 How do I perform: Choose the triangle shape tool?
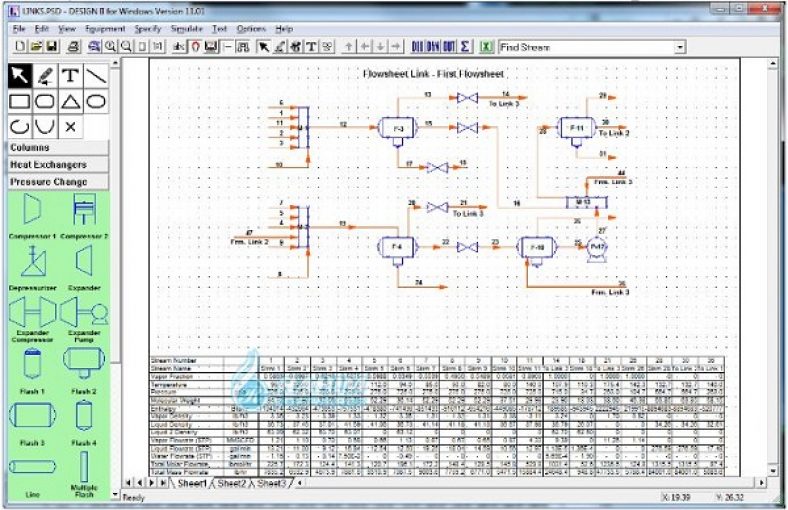pos(70,101)
